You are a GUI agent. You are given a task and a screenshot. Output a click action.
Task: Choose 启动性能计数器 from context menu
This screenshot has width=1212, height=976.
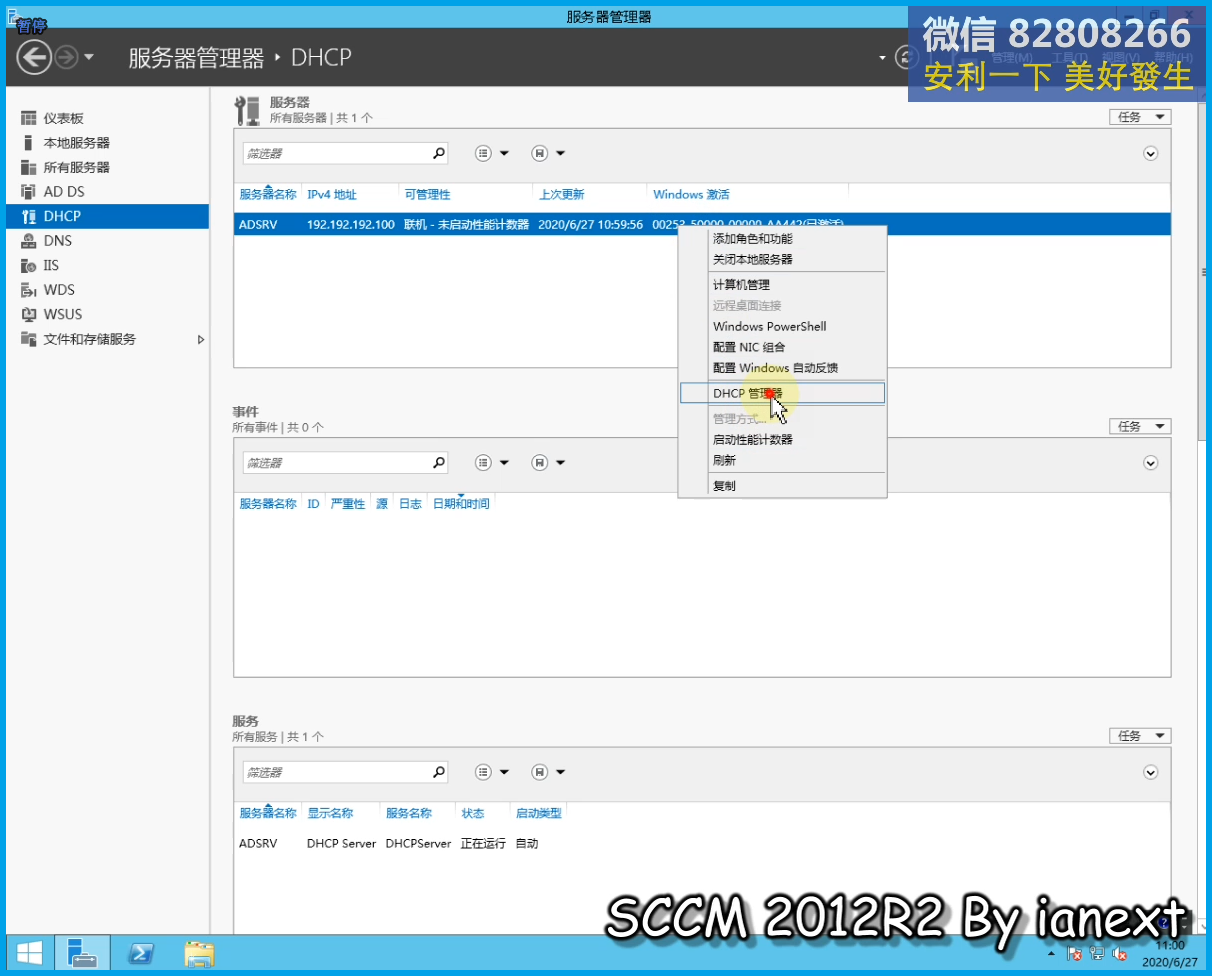click(752, 439)
